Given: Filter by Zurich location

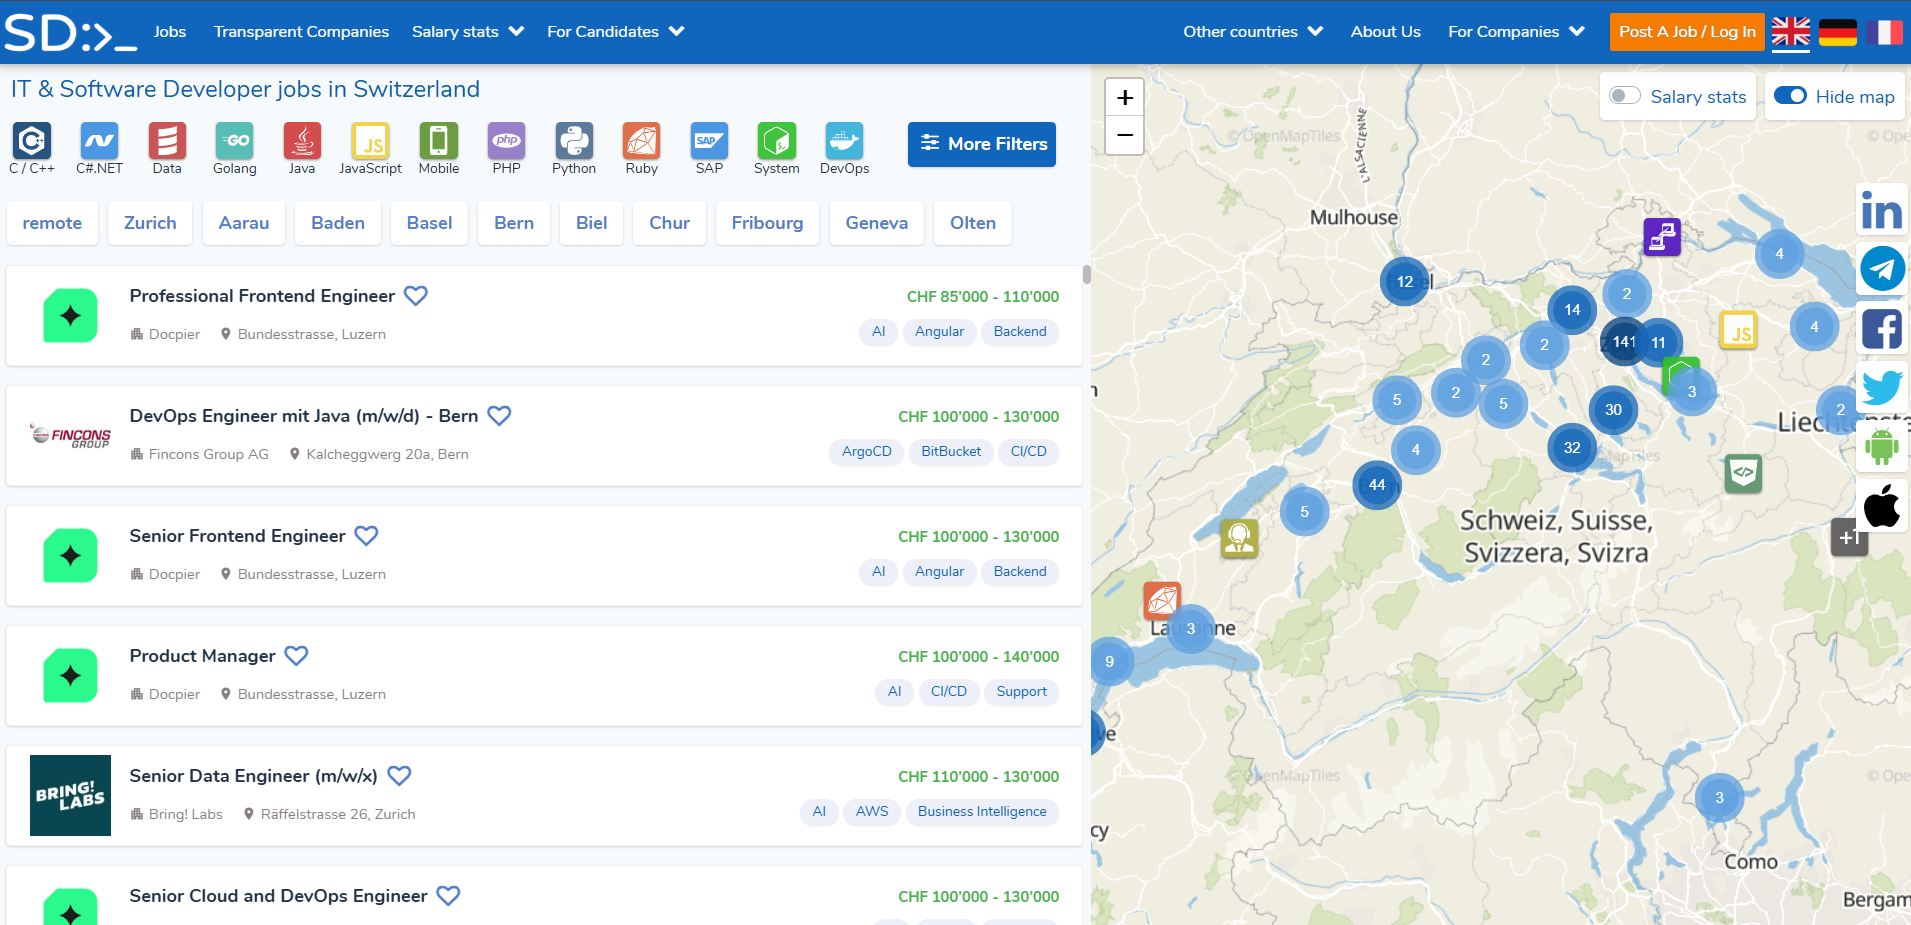Looking at the screenshot, I should tap(150, 223).
